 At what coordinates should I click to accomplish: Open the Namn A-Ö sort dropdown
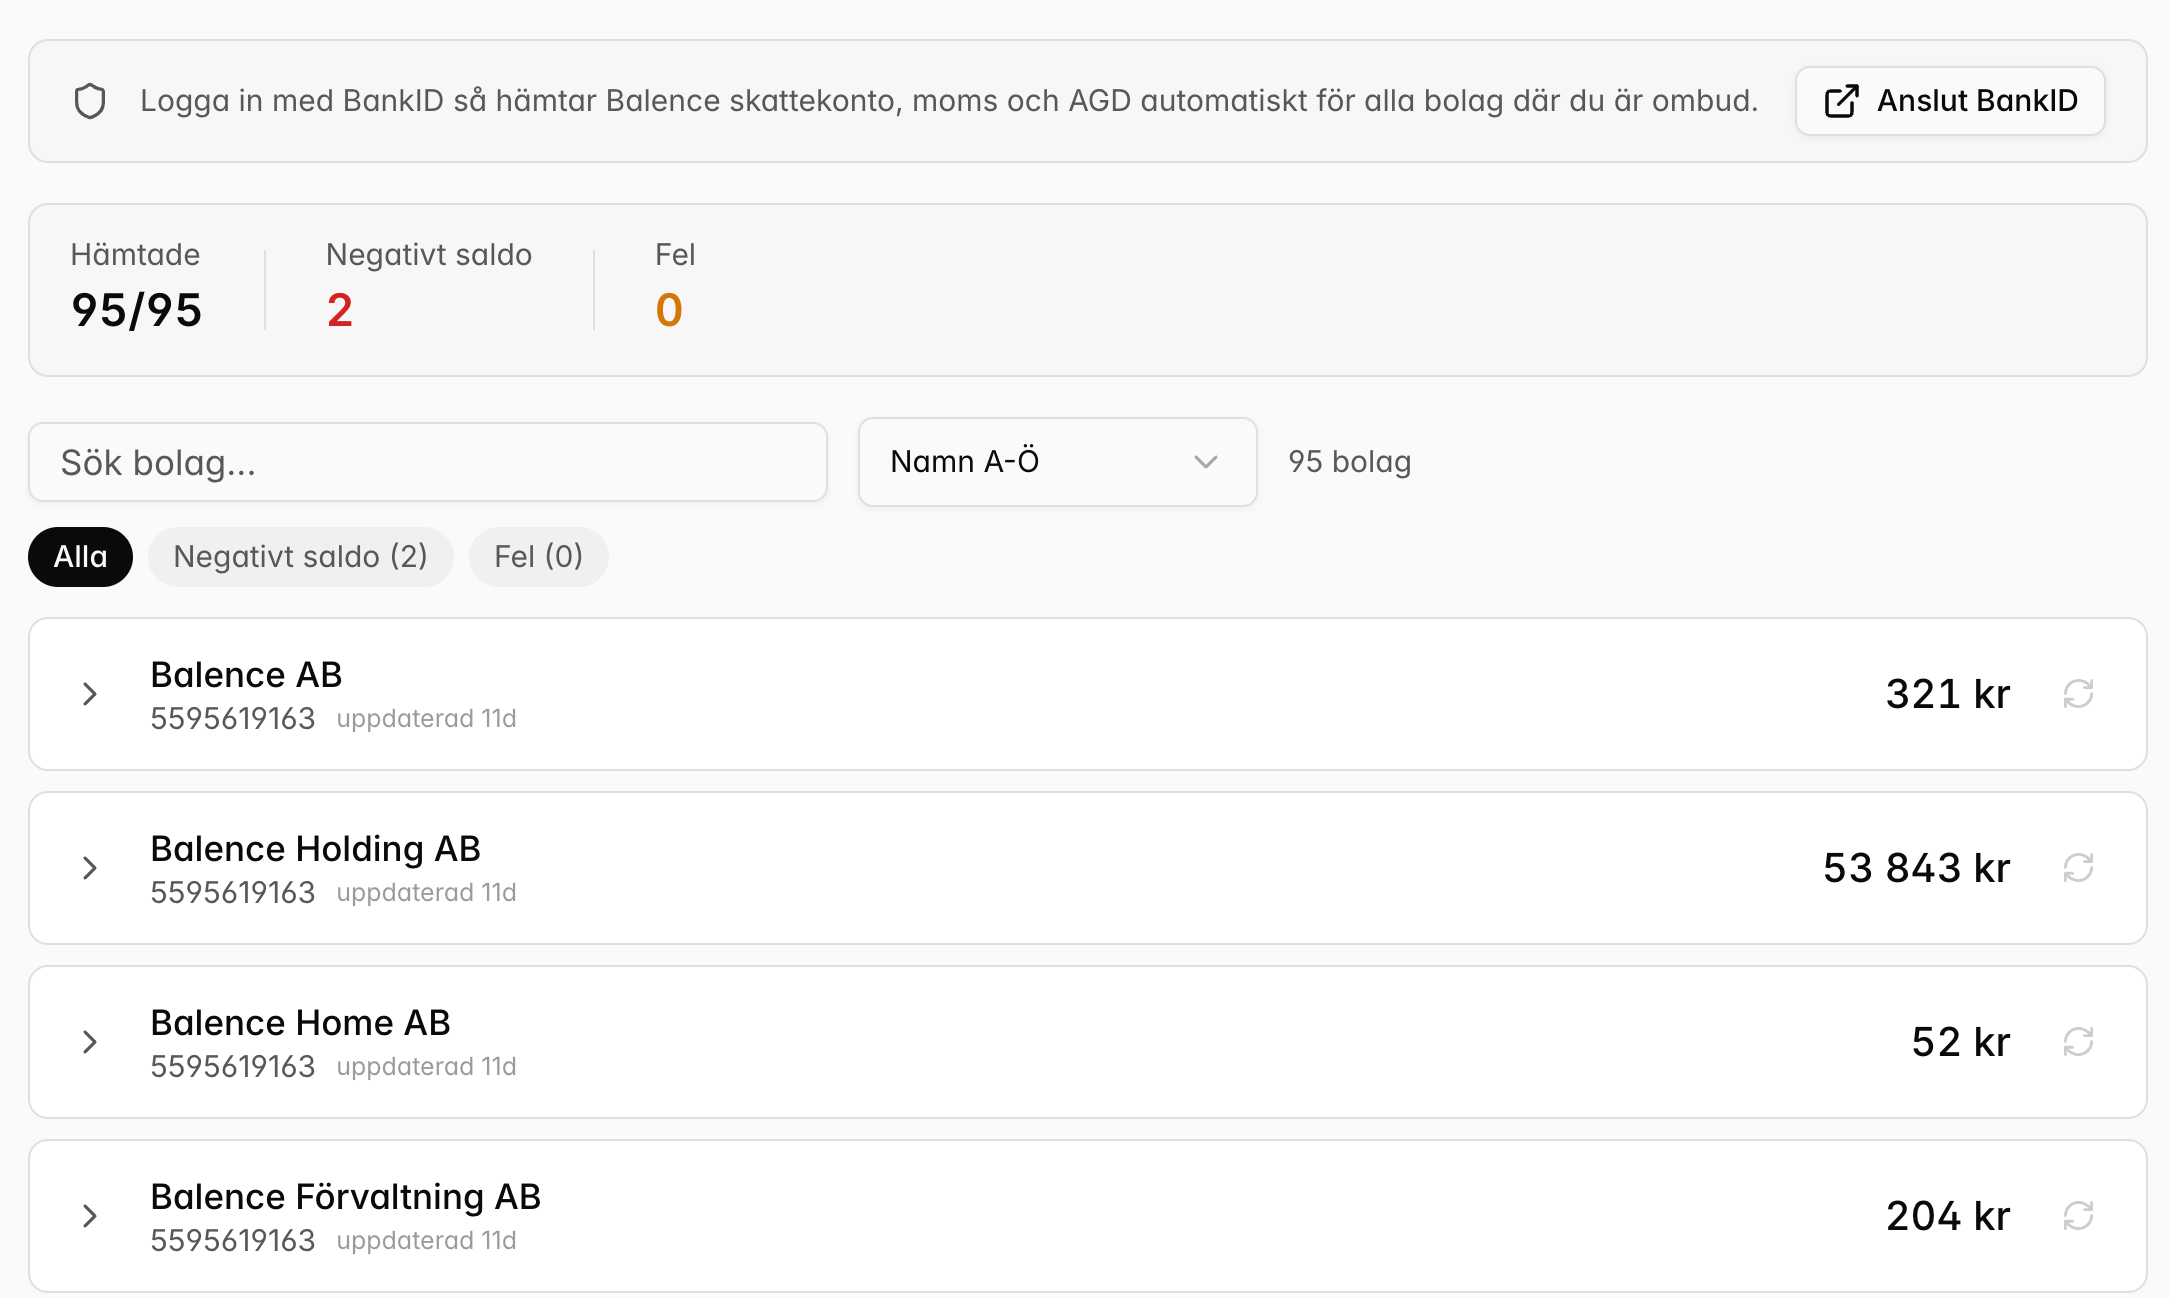pyautogui.click(x=1057, y=462)
